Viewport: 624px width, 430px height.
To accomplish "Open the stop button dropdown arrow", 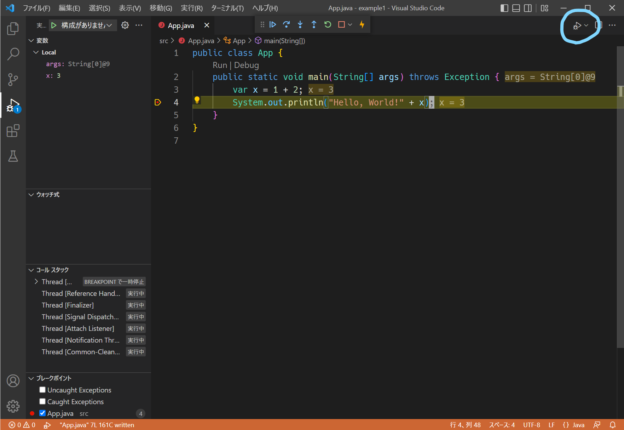I will [x=350, y=25].
